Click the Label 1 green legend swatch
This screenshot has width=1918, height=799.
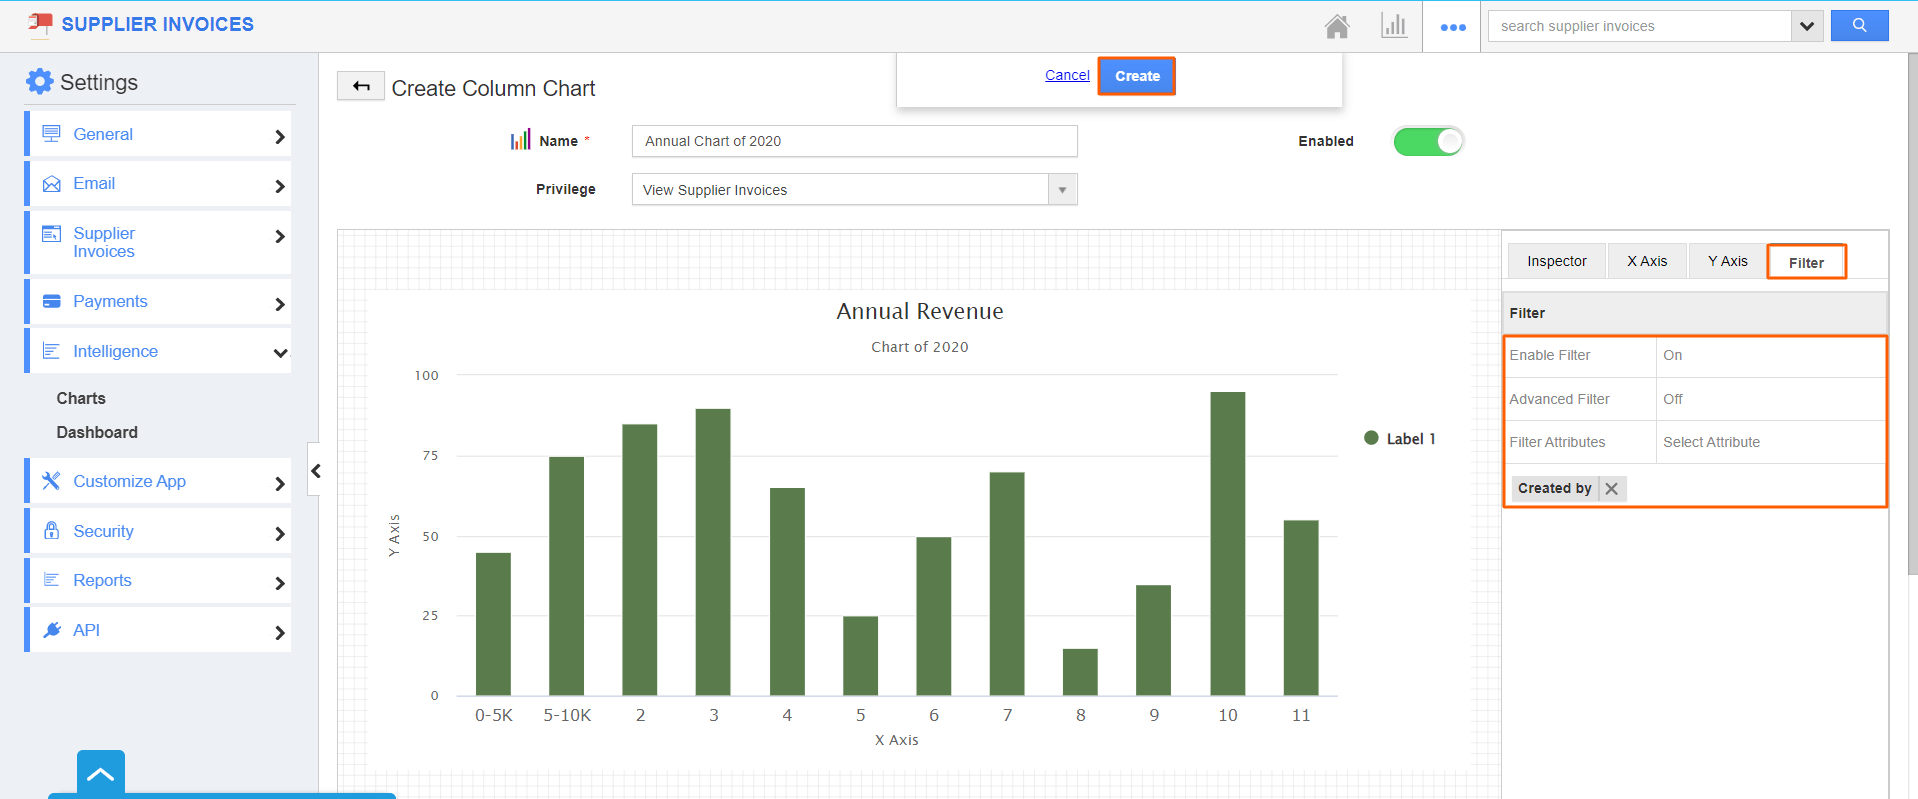point(1371,438)
